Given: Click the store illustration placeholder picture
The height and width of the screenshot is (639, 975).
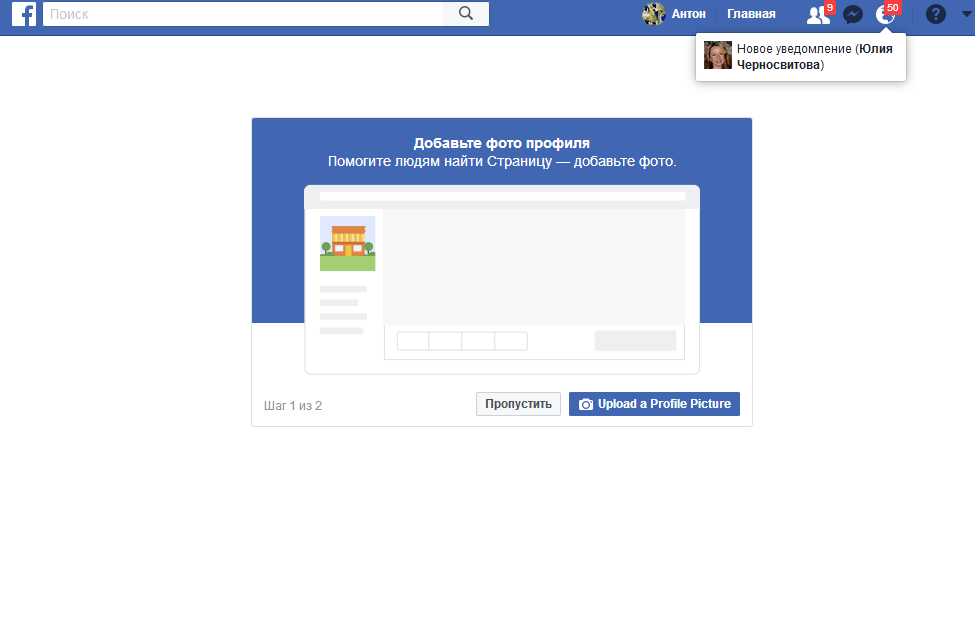Looking at the screenshot, I should pyautogui.click(x=347, y=243).
